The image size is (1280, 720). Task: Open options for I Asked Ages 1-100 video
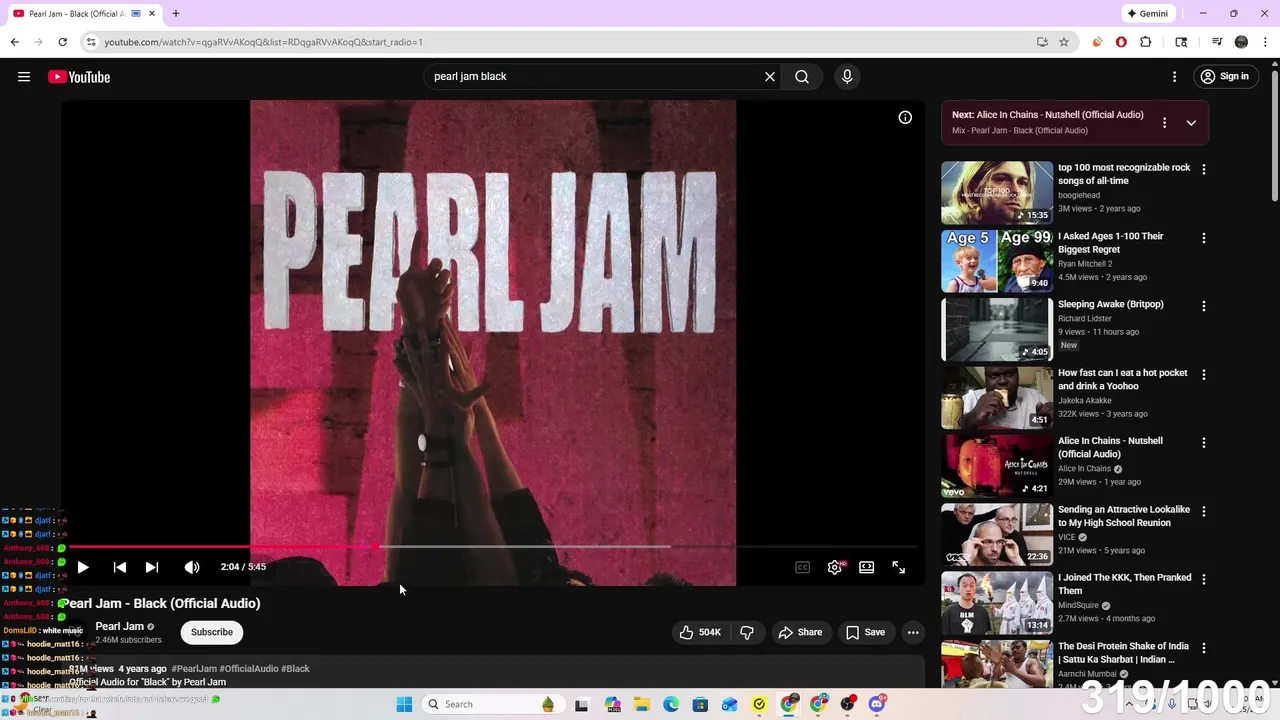click(1204, 238)
